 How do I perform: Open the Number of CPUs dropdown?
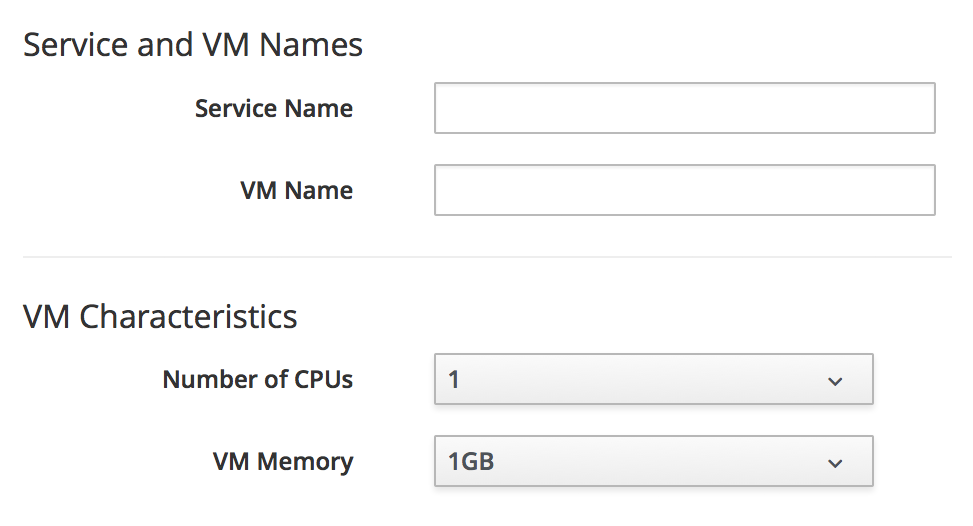click(x=654, y=380)
